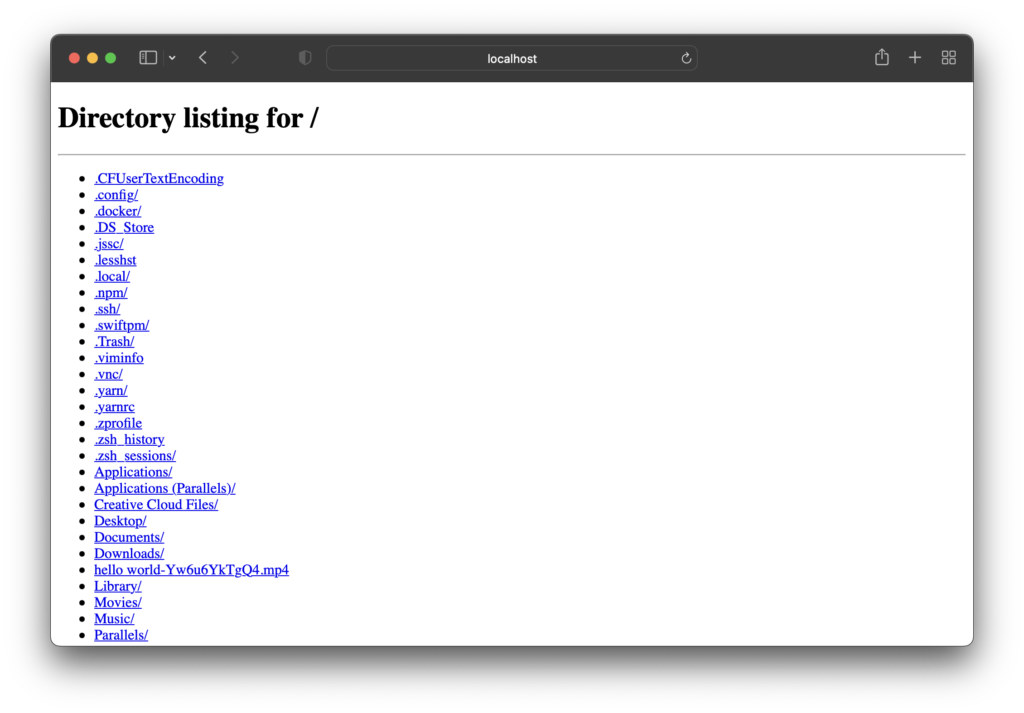Image resolution: width=1024 pixels, height=713 pixels.
Task: Open the Share menu icon
Action: tap(882, 57)
